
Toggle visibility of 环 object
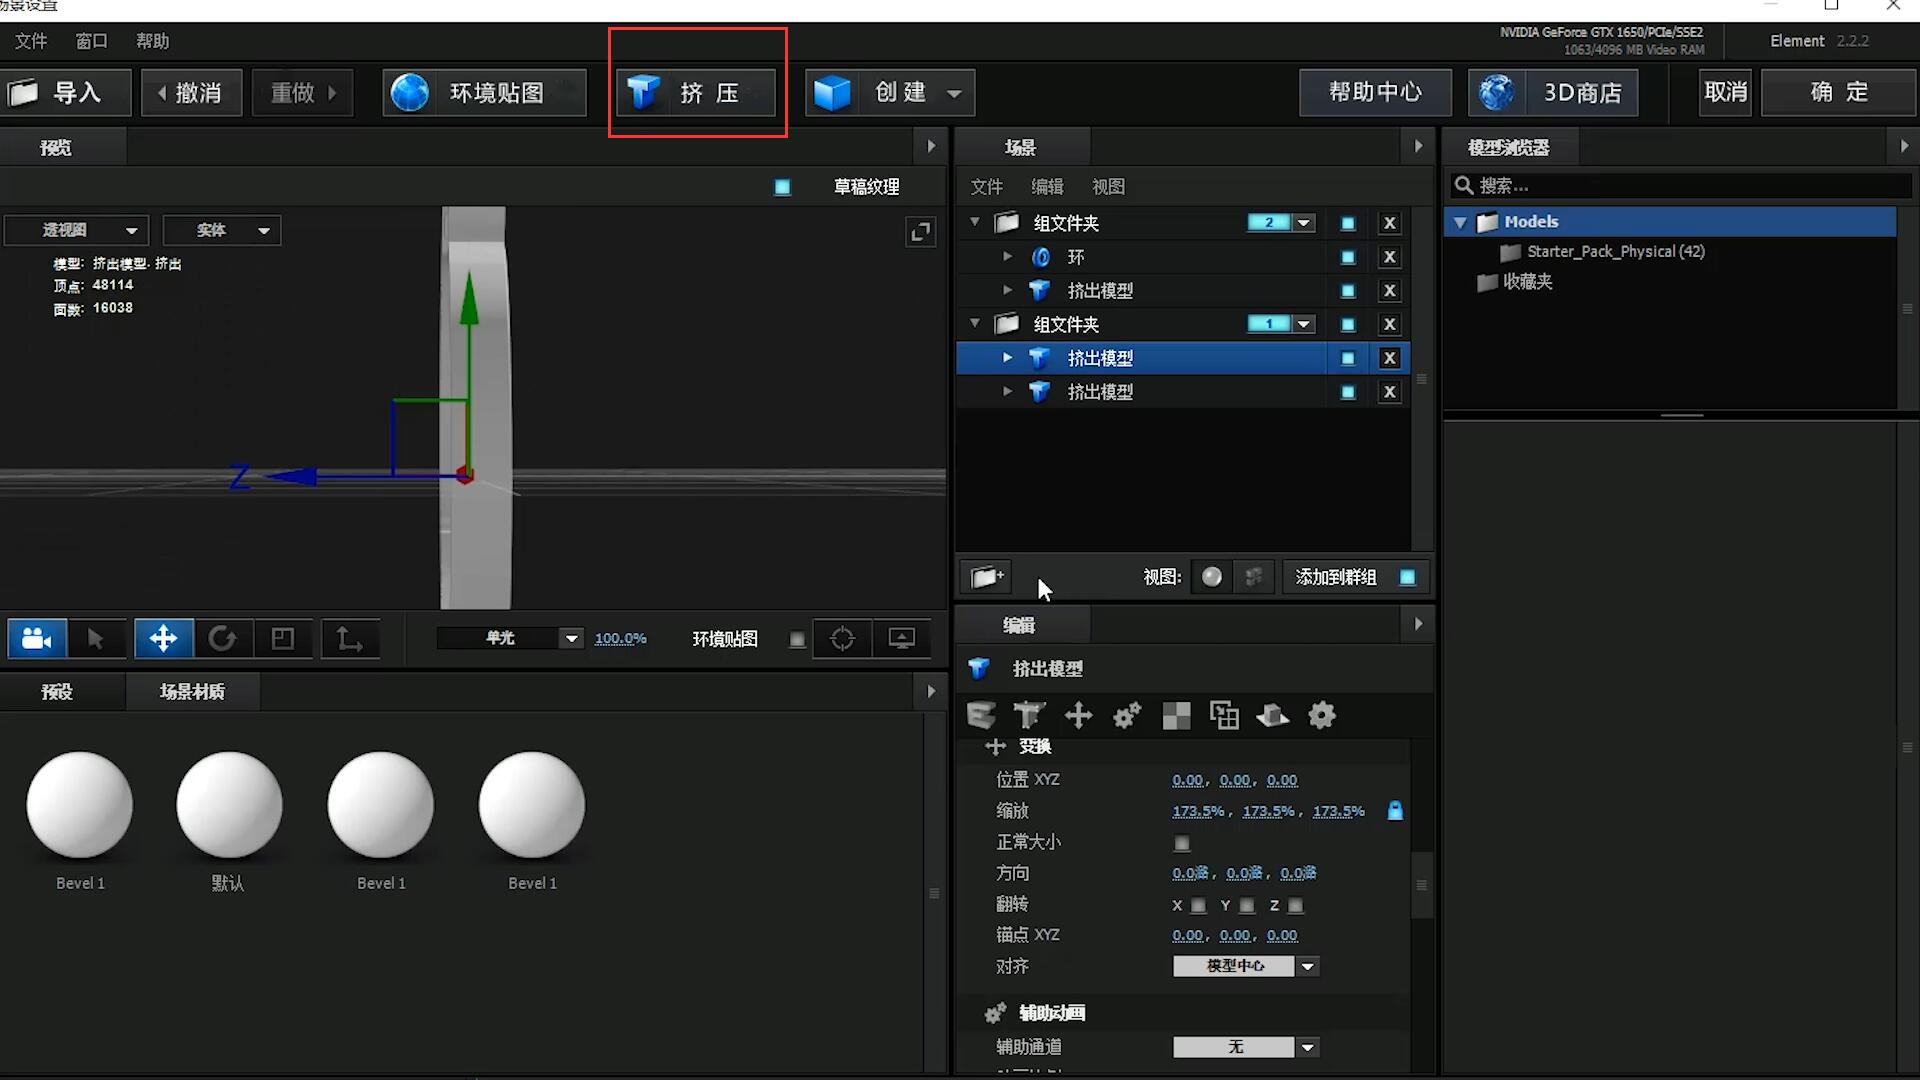(x=1346, y=256)
